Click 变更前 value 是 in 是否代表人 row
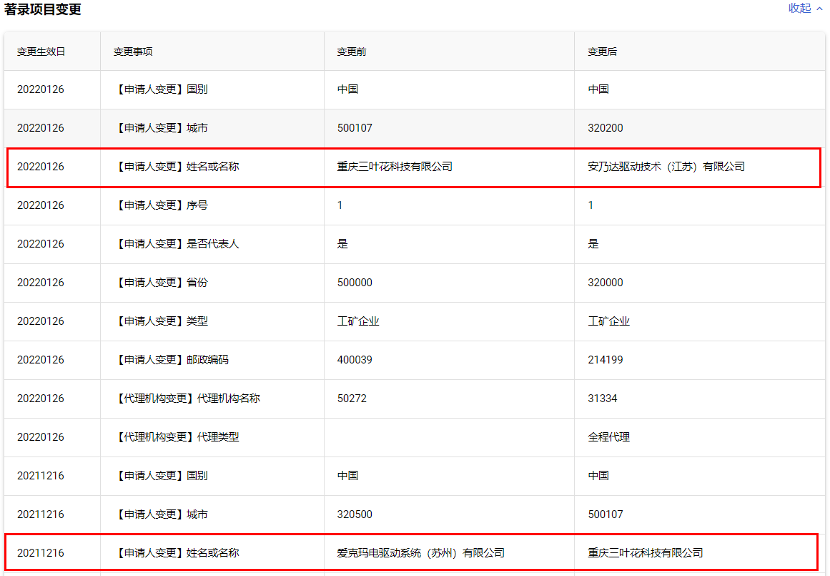This screenshot has height=576, width=830. 342,244
